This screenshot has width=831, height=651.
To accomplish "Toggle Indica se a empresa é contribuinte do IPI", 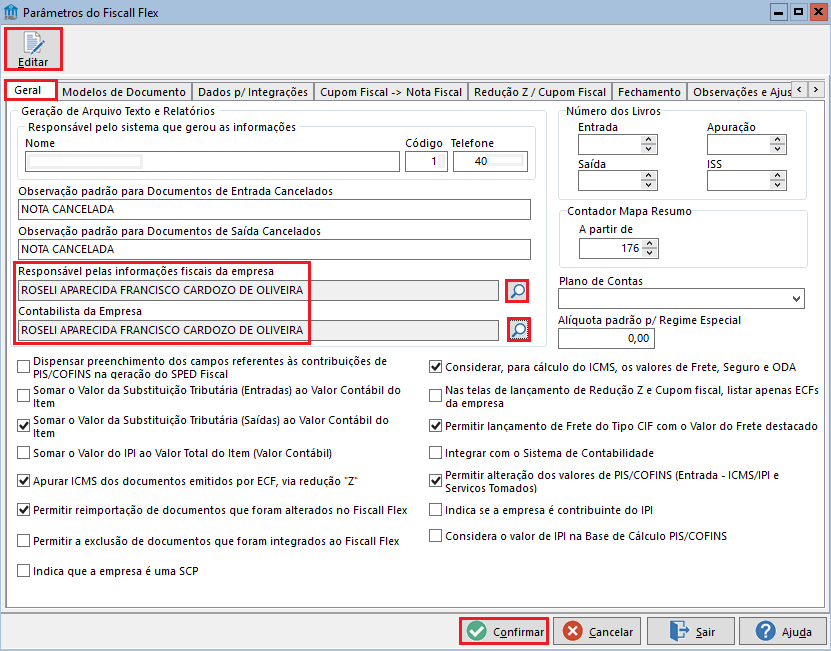I will pyautogui.click(x=435, y=510).
